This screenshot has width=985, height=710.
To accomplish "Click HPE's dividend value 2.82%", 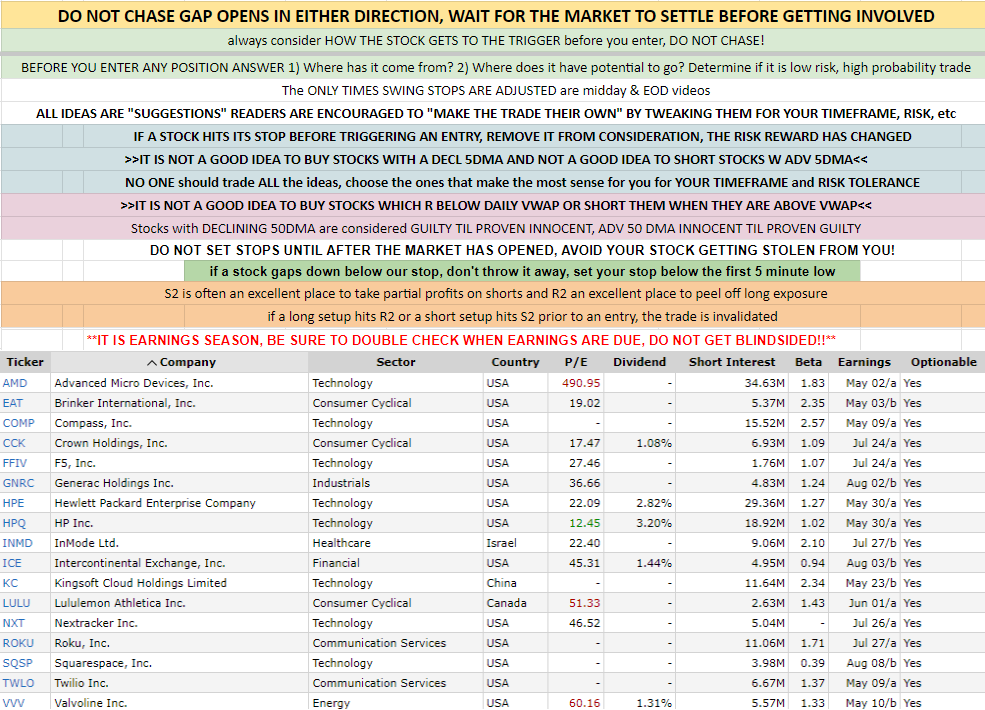I will click(x=654, y=503).
